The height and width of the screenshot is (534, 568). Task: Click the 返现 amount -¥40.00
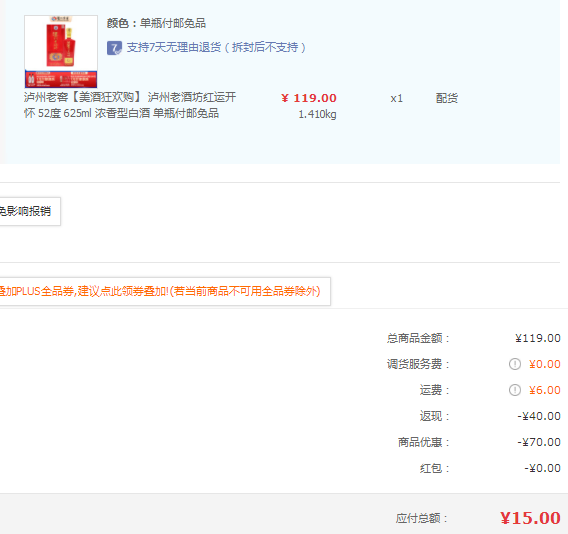click(x=539, y=416)
